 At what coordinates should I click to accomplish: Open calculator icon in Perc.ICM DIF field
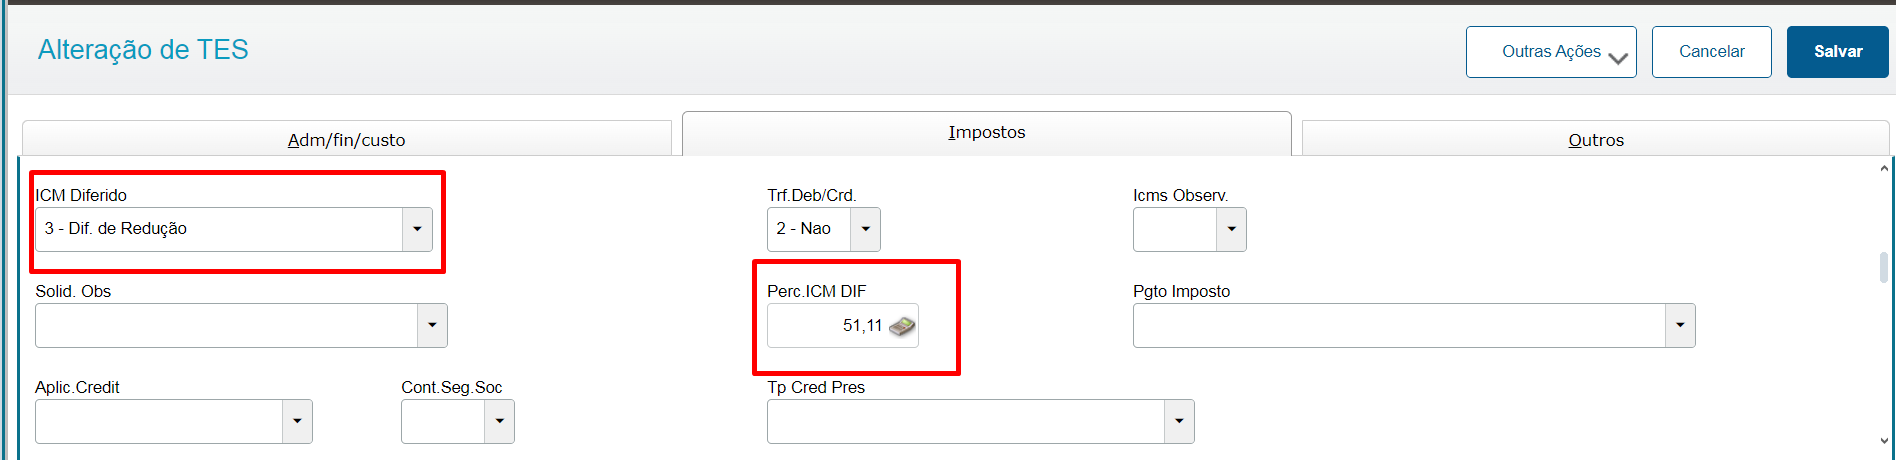pos(902,326)
